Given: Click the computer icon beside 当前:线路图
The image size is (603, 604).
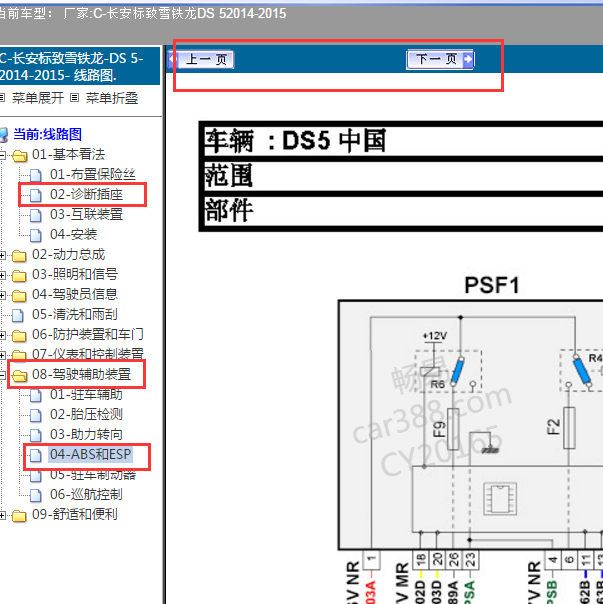Looking at the screenshot, I should point(4,135).
